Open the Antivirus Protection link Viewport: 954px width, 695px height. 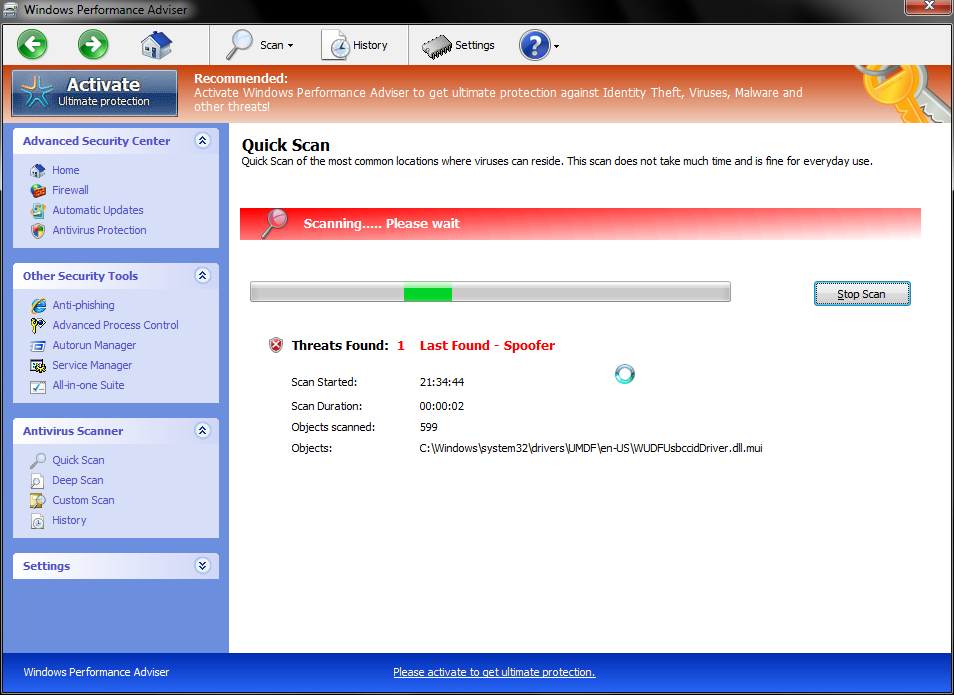point(99,230)
